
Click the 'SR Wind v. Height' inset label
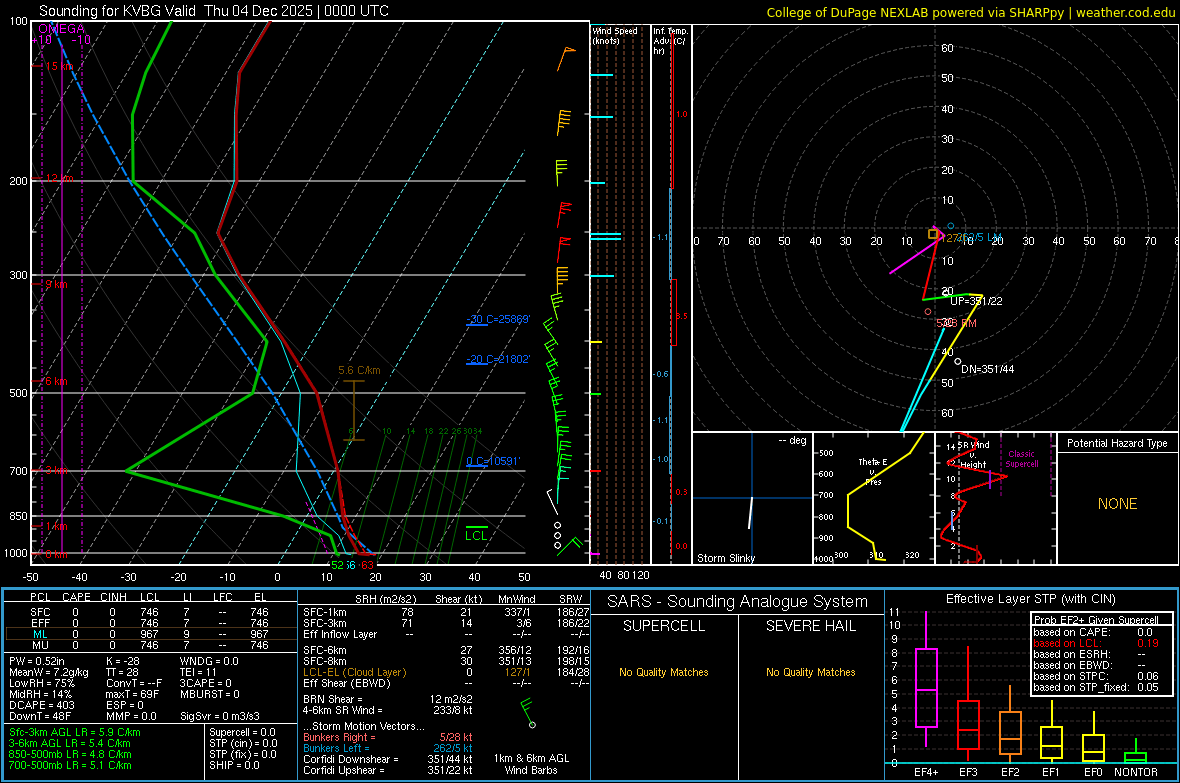pyautogui.click(x=973, y=455)
